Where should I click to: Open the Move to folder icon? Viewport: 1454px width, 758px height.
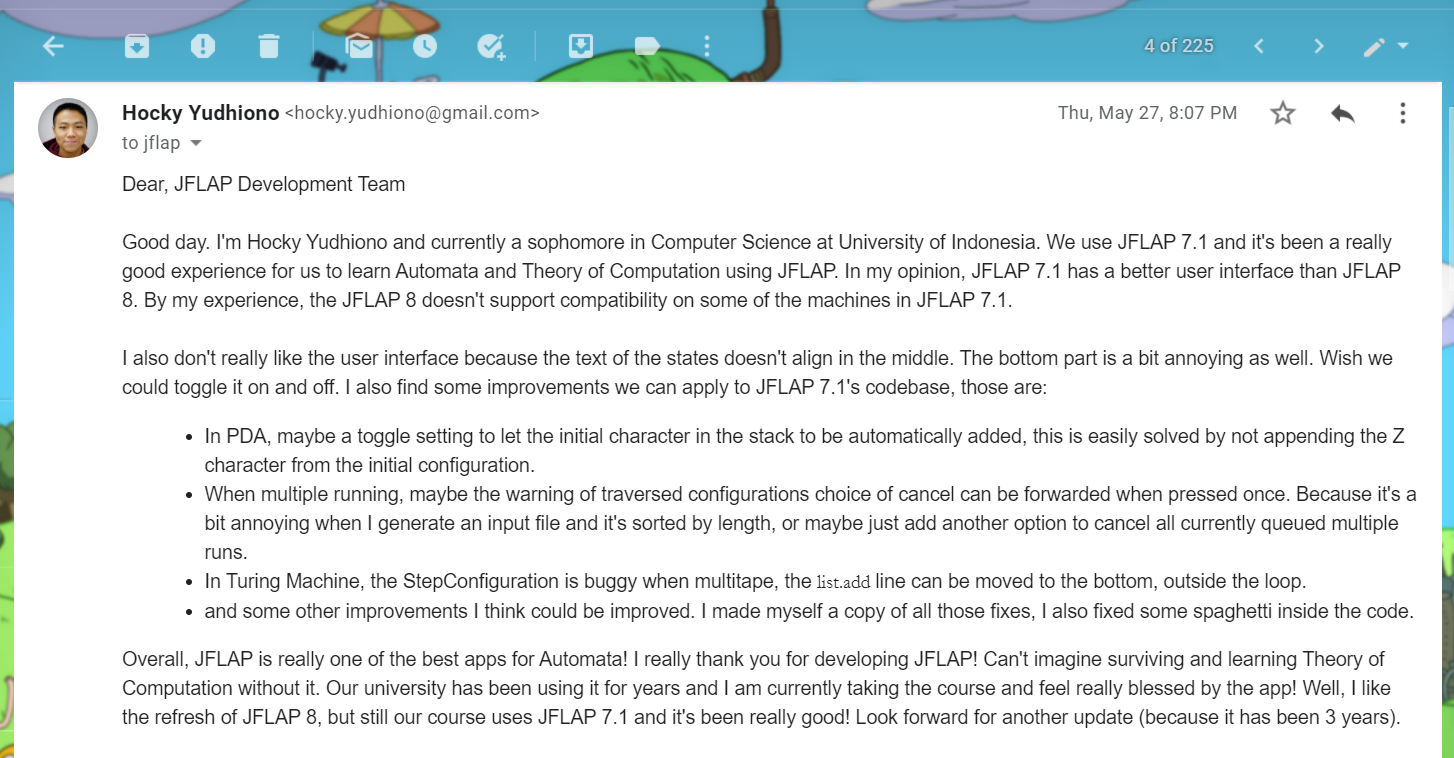pyautogui.click(x=580, y=46)
